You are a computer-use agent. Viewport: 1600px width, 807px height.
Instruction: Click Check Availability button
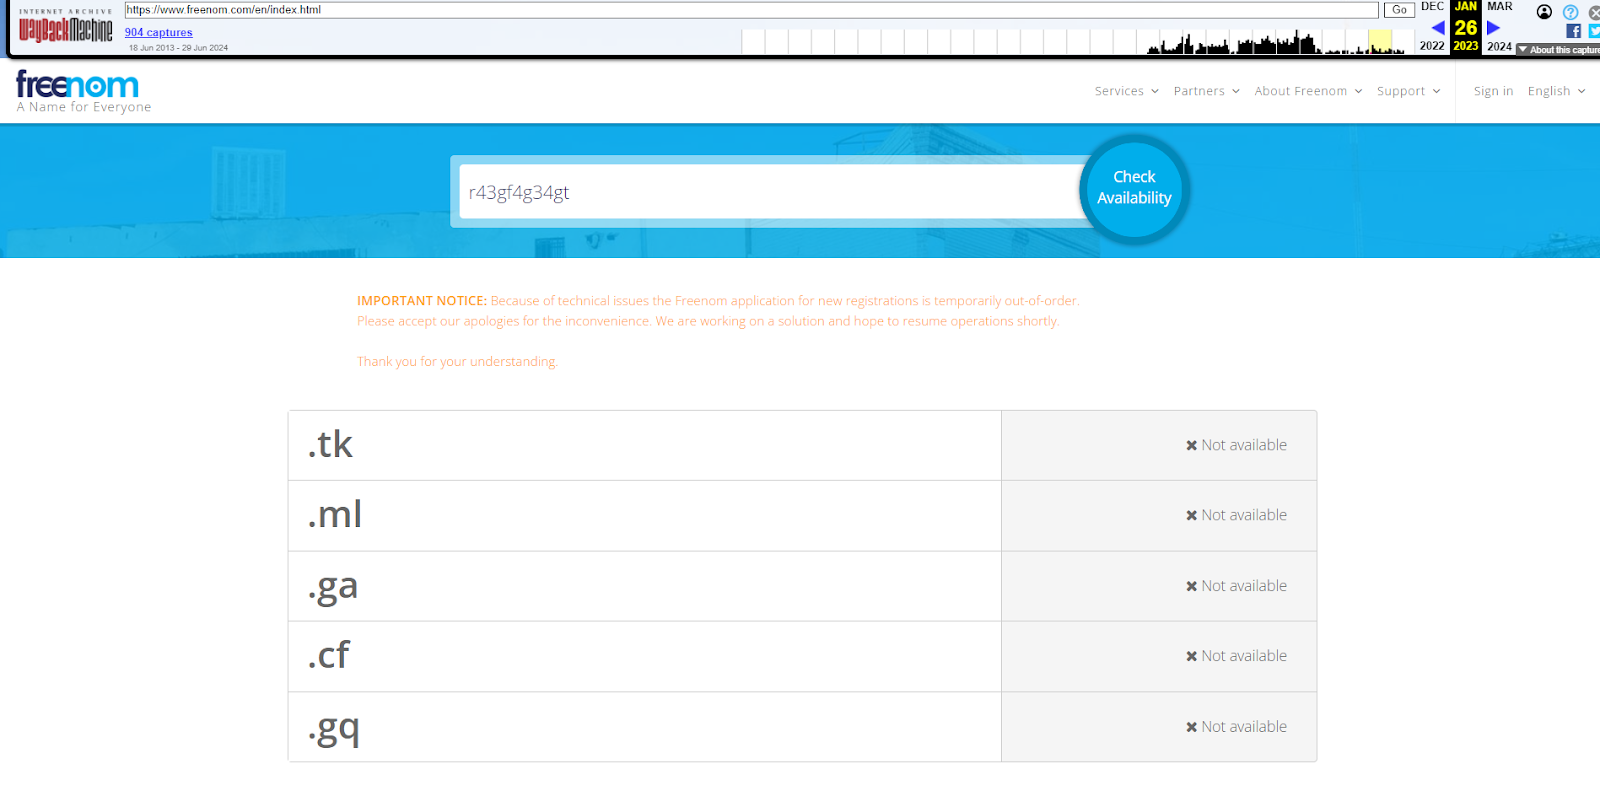(1134, 188)
